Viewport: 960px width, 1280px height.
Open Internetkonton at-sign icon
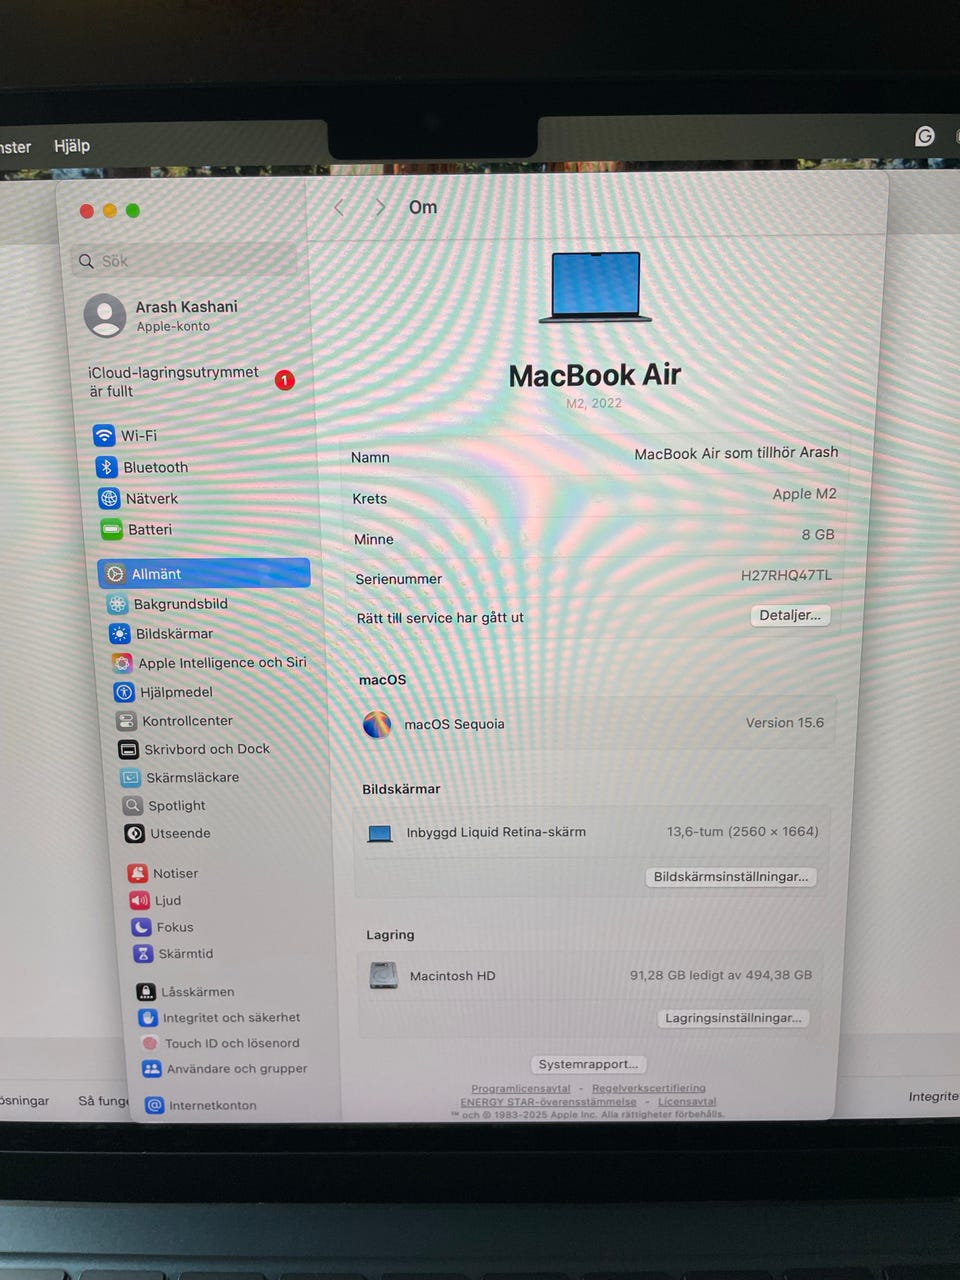click(x=154, y=1105)
